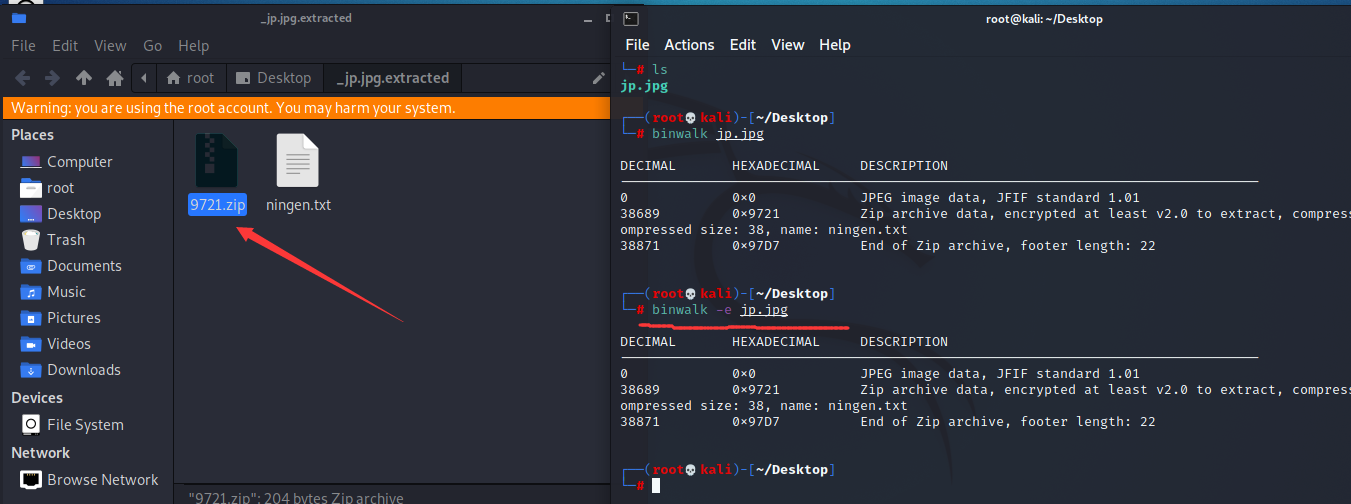Click the first 38689 decimal value
The image size is (1351, 504).
click(640, 214)
